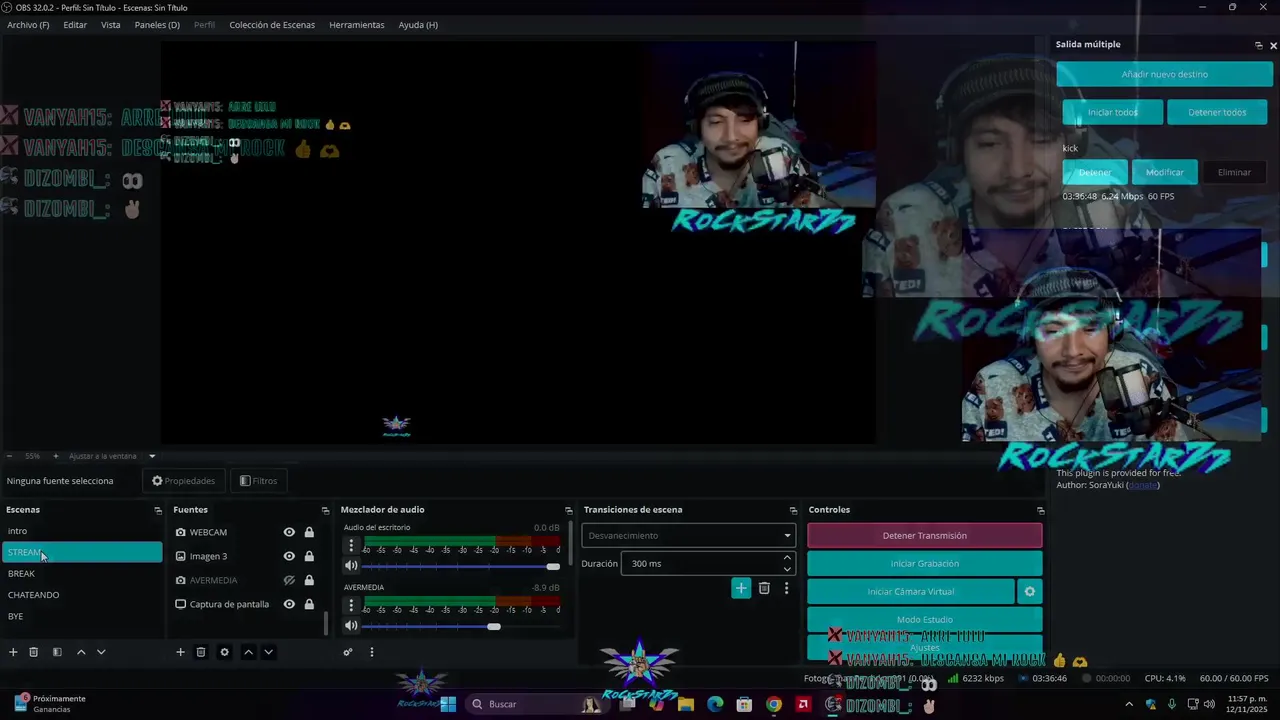Undock the Transiciones de escena panel
Screen dimensions: 1280x720
click(x=793, y=510)
